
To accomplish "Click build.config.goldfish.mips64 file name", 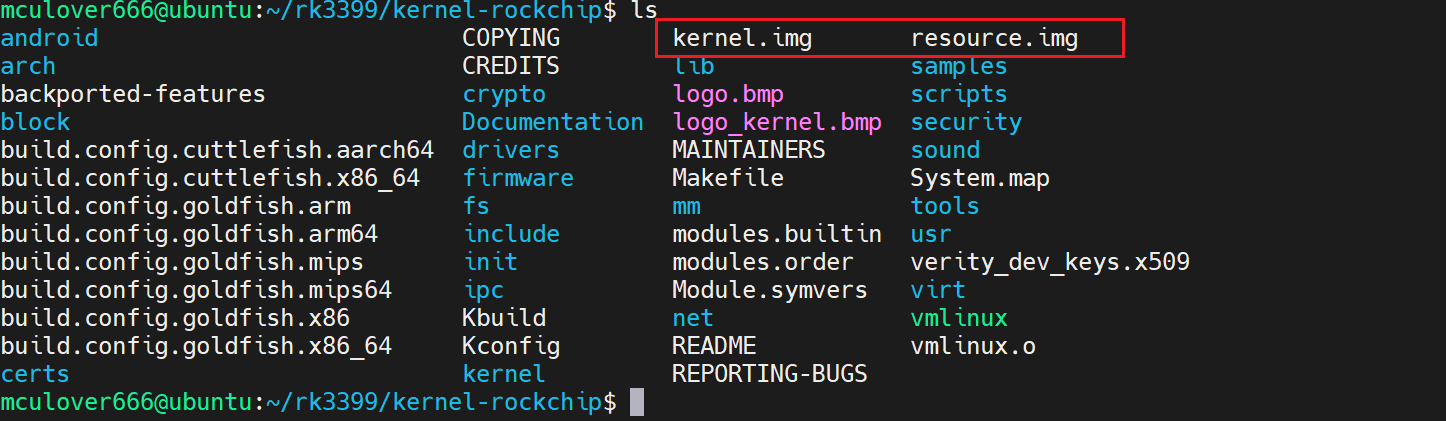I will (196, 291).
